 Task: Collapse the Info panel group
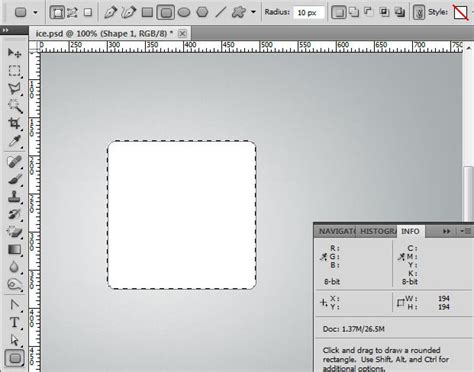point(446,231)
